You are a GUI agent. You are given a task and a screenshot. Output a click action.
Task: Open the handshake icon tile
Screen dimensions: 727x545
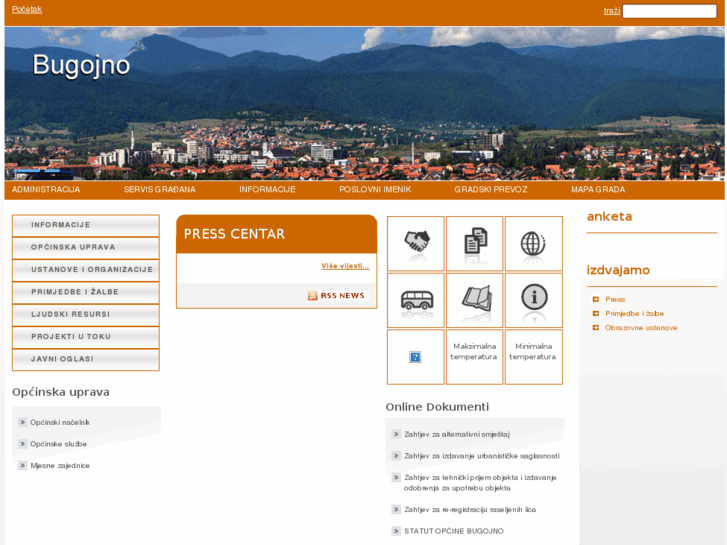415,244
